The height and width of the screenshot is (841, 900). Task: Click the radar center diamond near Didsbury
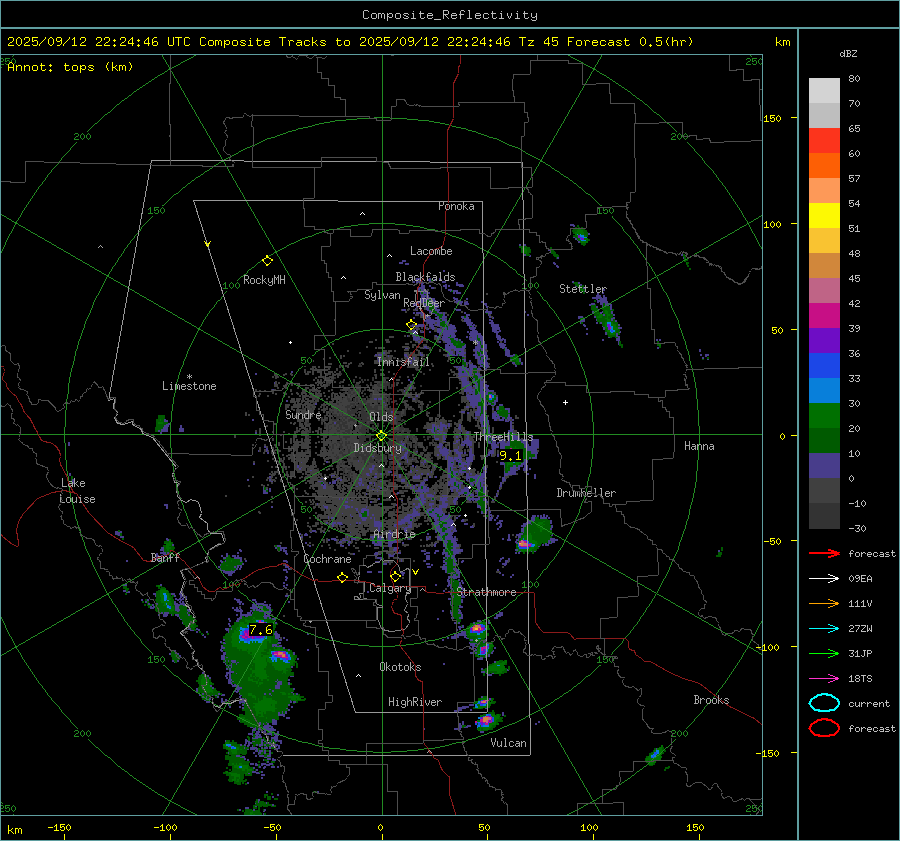tap(382, 435)
